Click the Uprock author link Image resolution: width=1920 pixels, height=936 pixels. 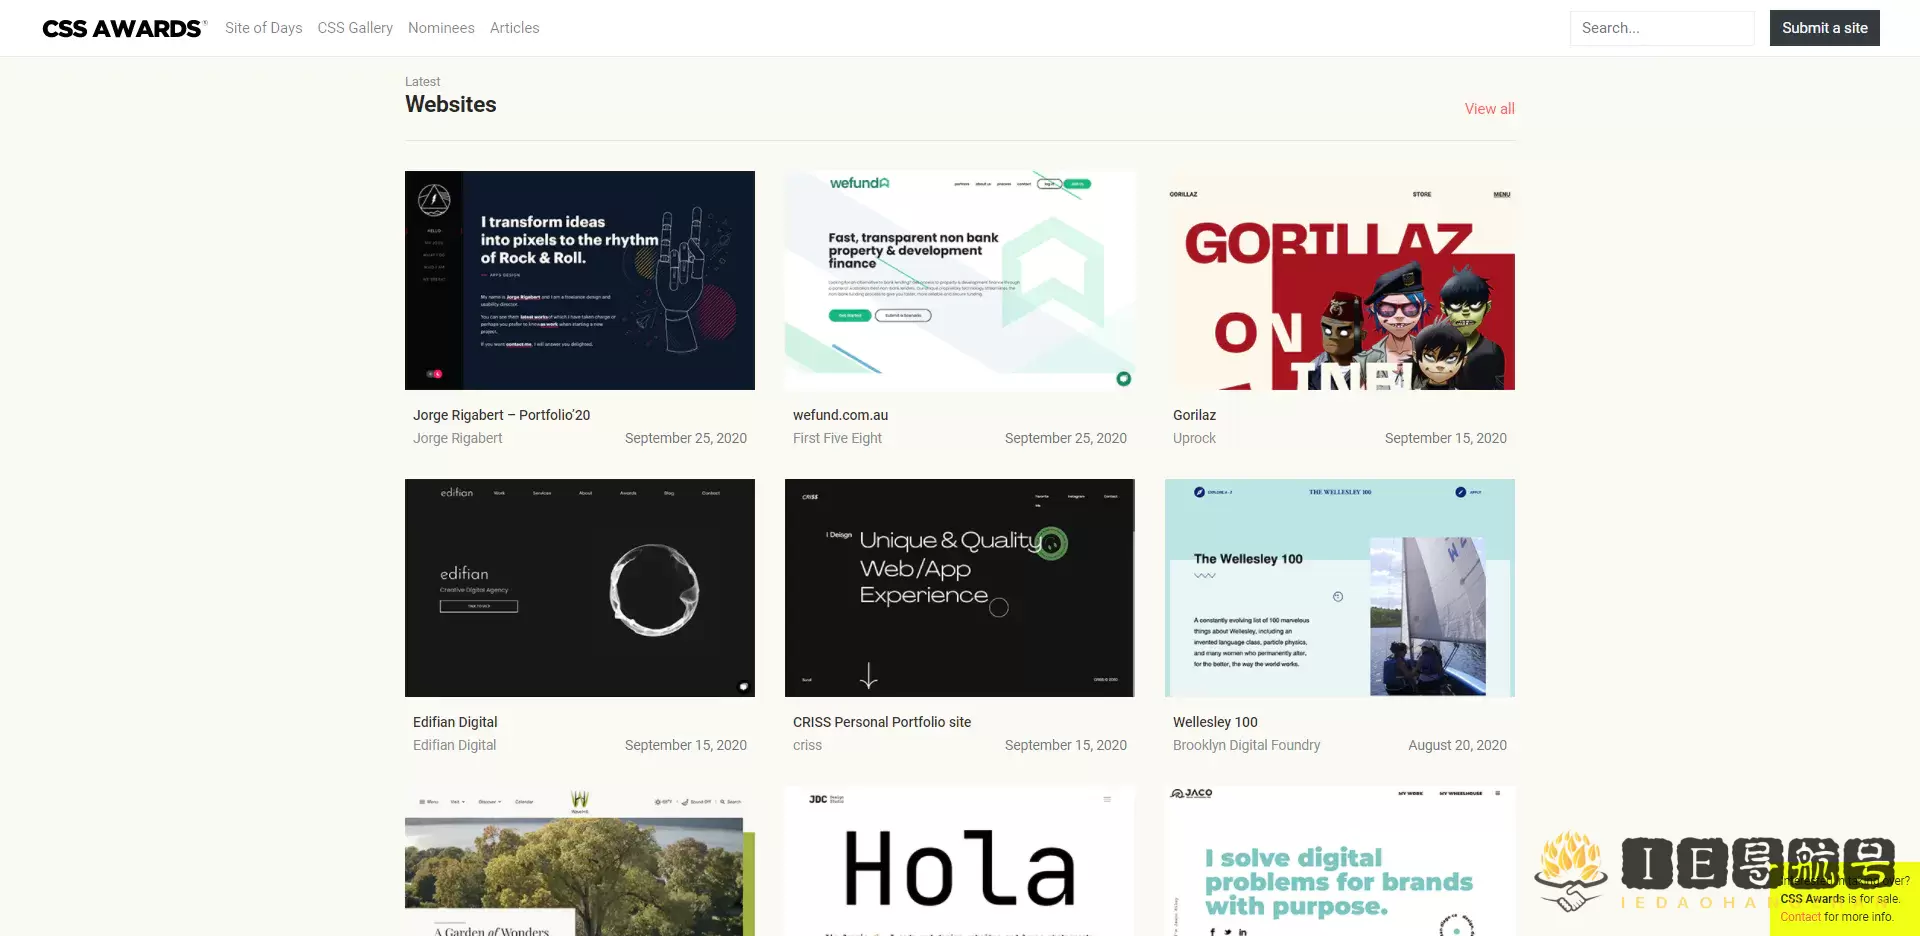1194,438
